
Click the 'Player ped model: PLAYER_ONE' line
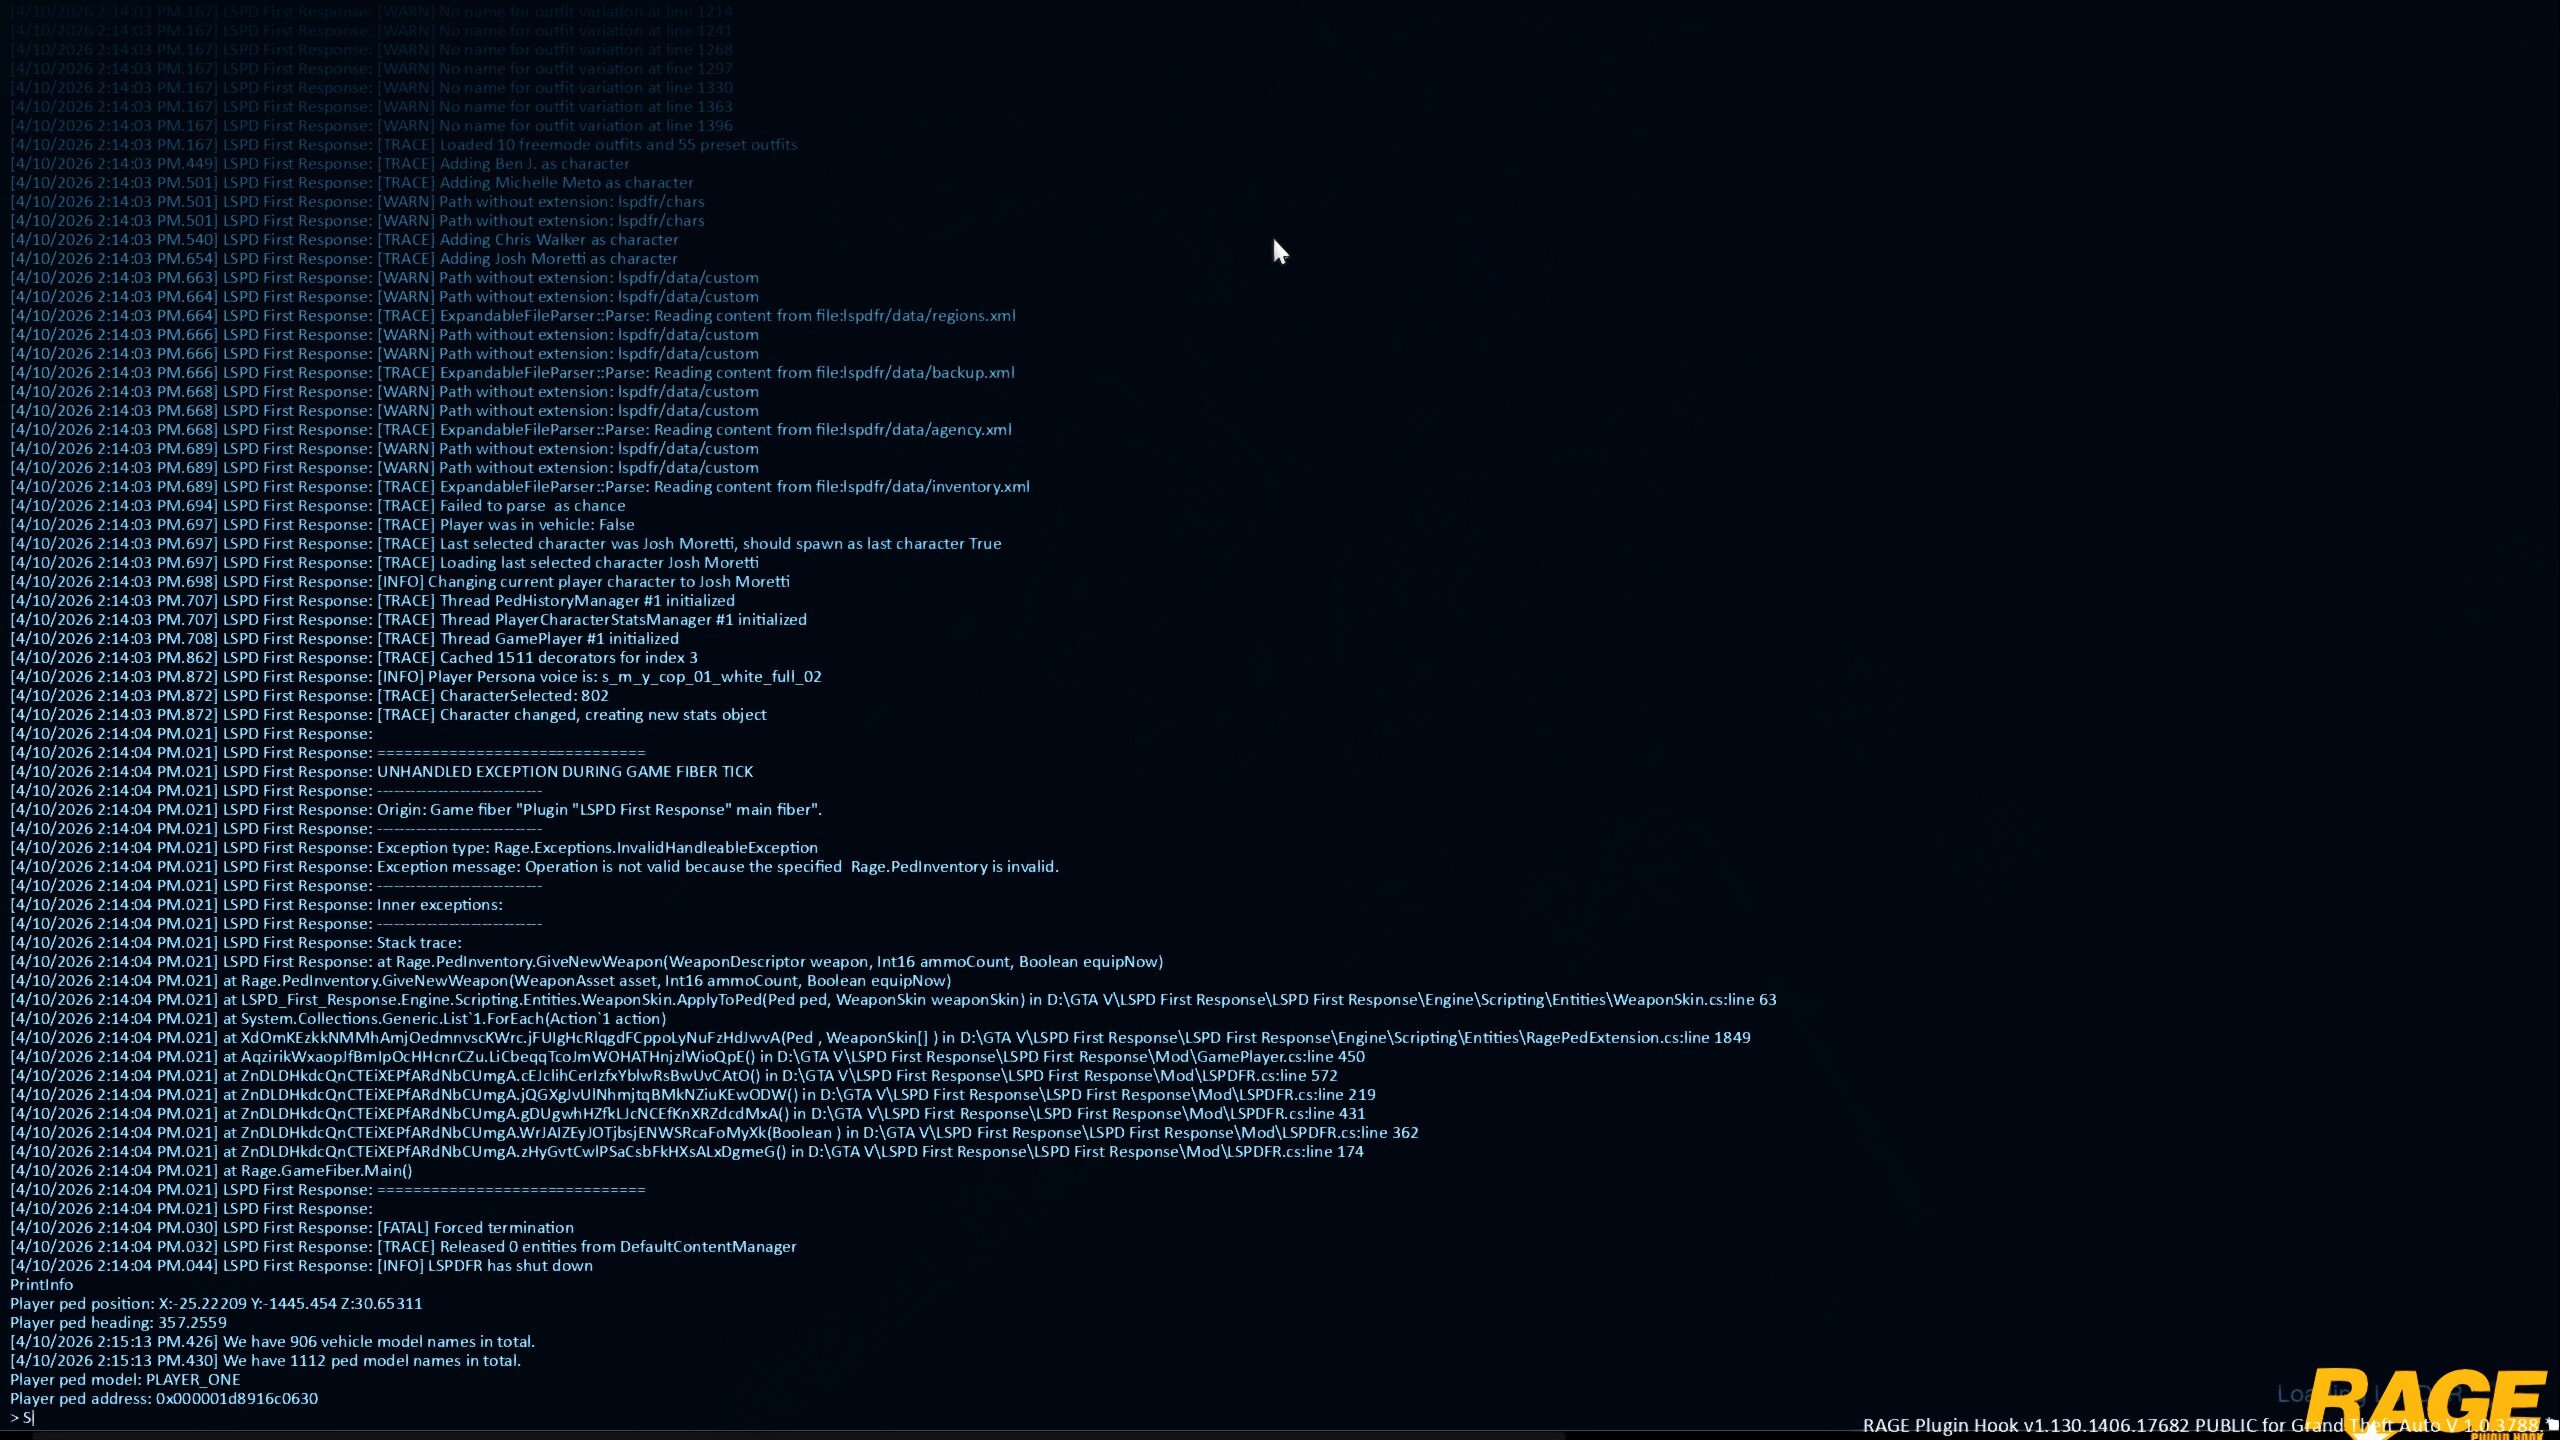point(125,1379)
